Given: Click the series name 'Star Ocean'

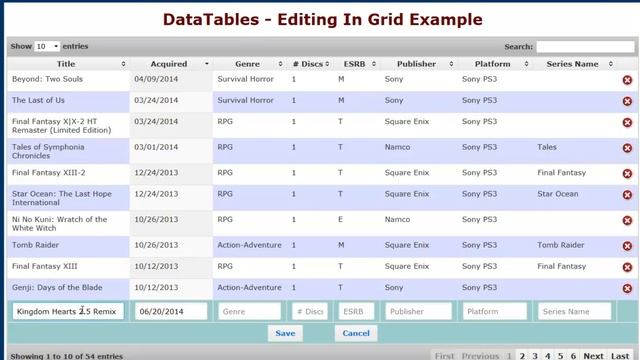Looking at the screenshot, I should (x=558, y=194).
